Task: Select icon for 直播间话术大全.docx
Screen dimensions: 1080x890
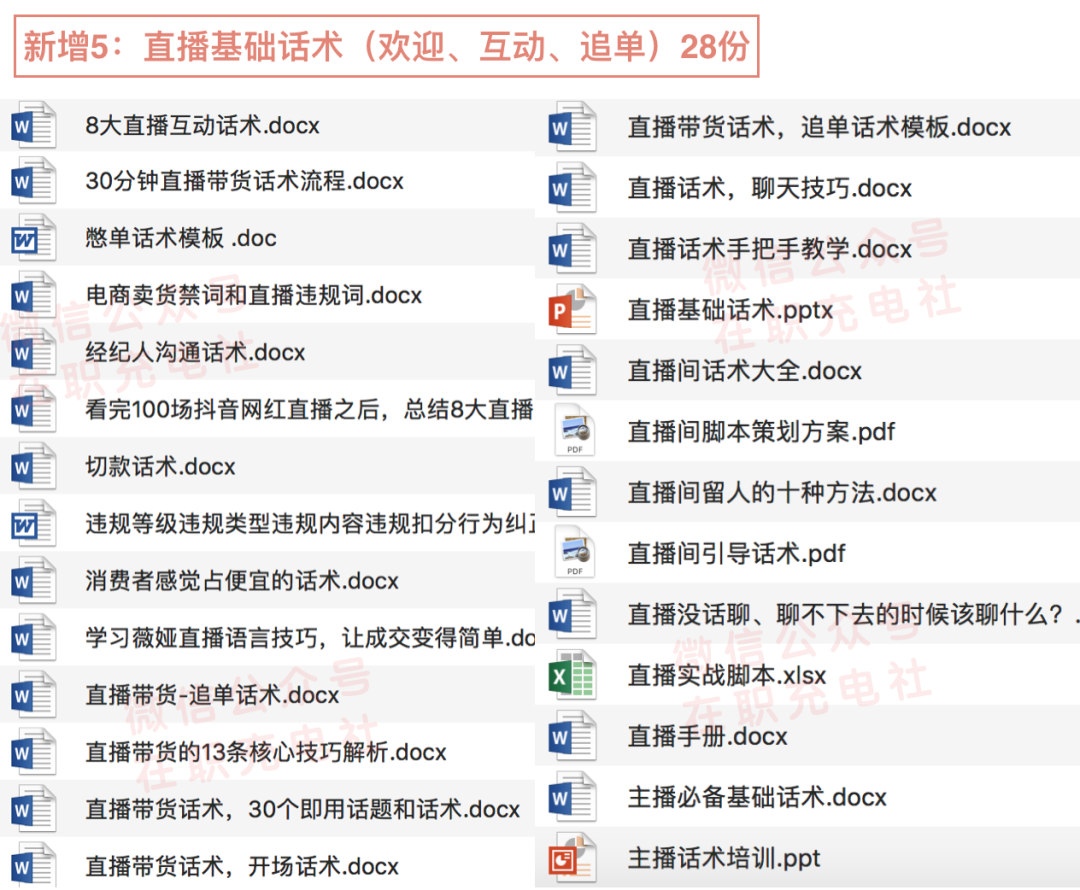Action: tap(573, 371)
